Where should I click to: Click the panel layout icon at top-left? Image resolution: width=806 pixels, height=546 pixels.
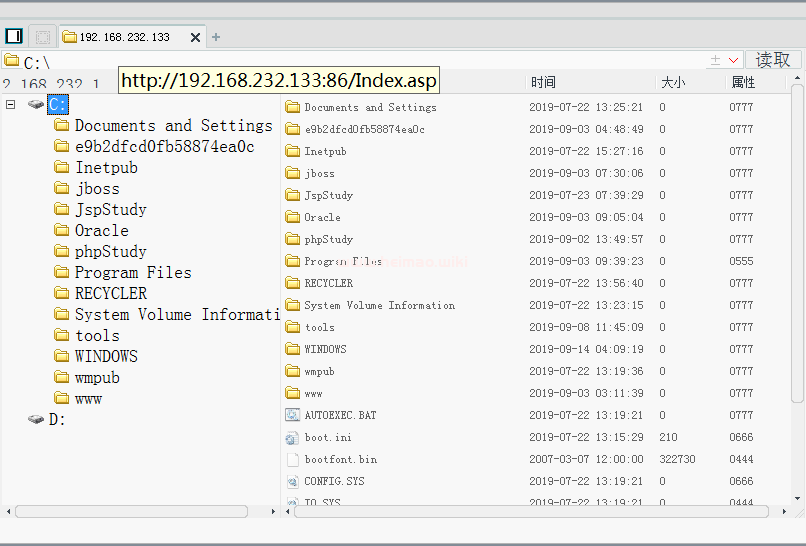pos(14,37)
